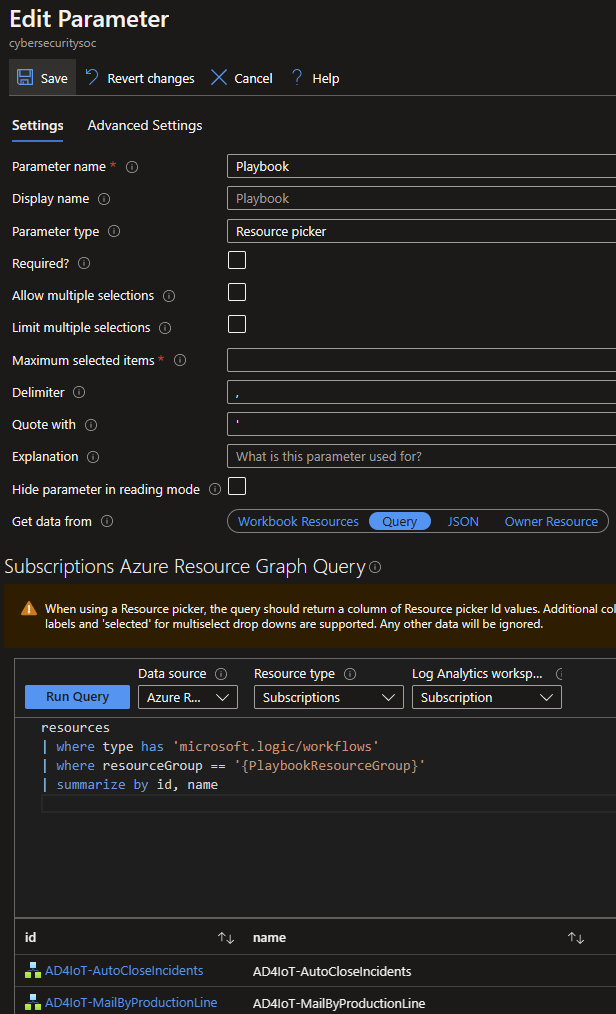Viewport: 616px width, 1014px height.
Task: Open info icon next to Resource type
Action: pos(350,674)
